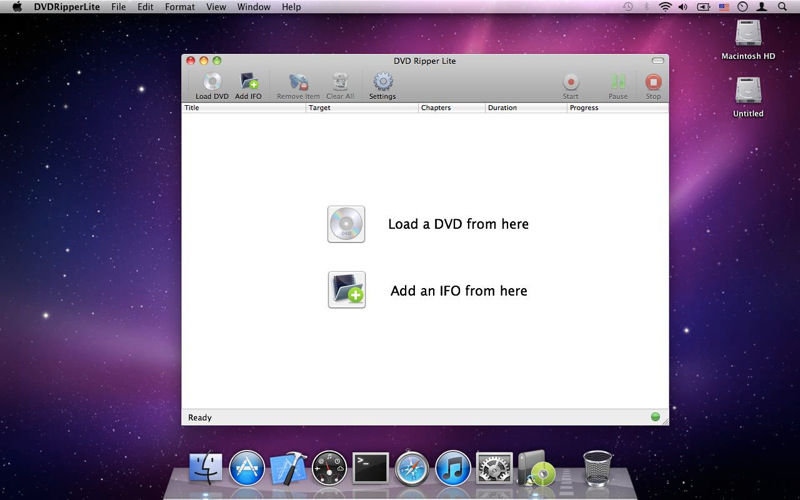Click the Duration column header
Screen dimensions: 800x500
click(x=526, y=108)
